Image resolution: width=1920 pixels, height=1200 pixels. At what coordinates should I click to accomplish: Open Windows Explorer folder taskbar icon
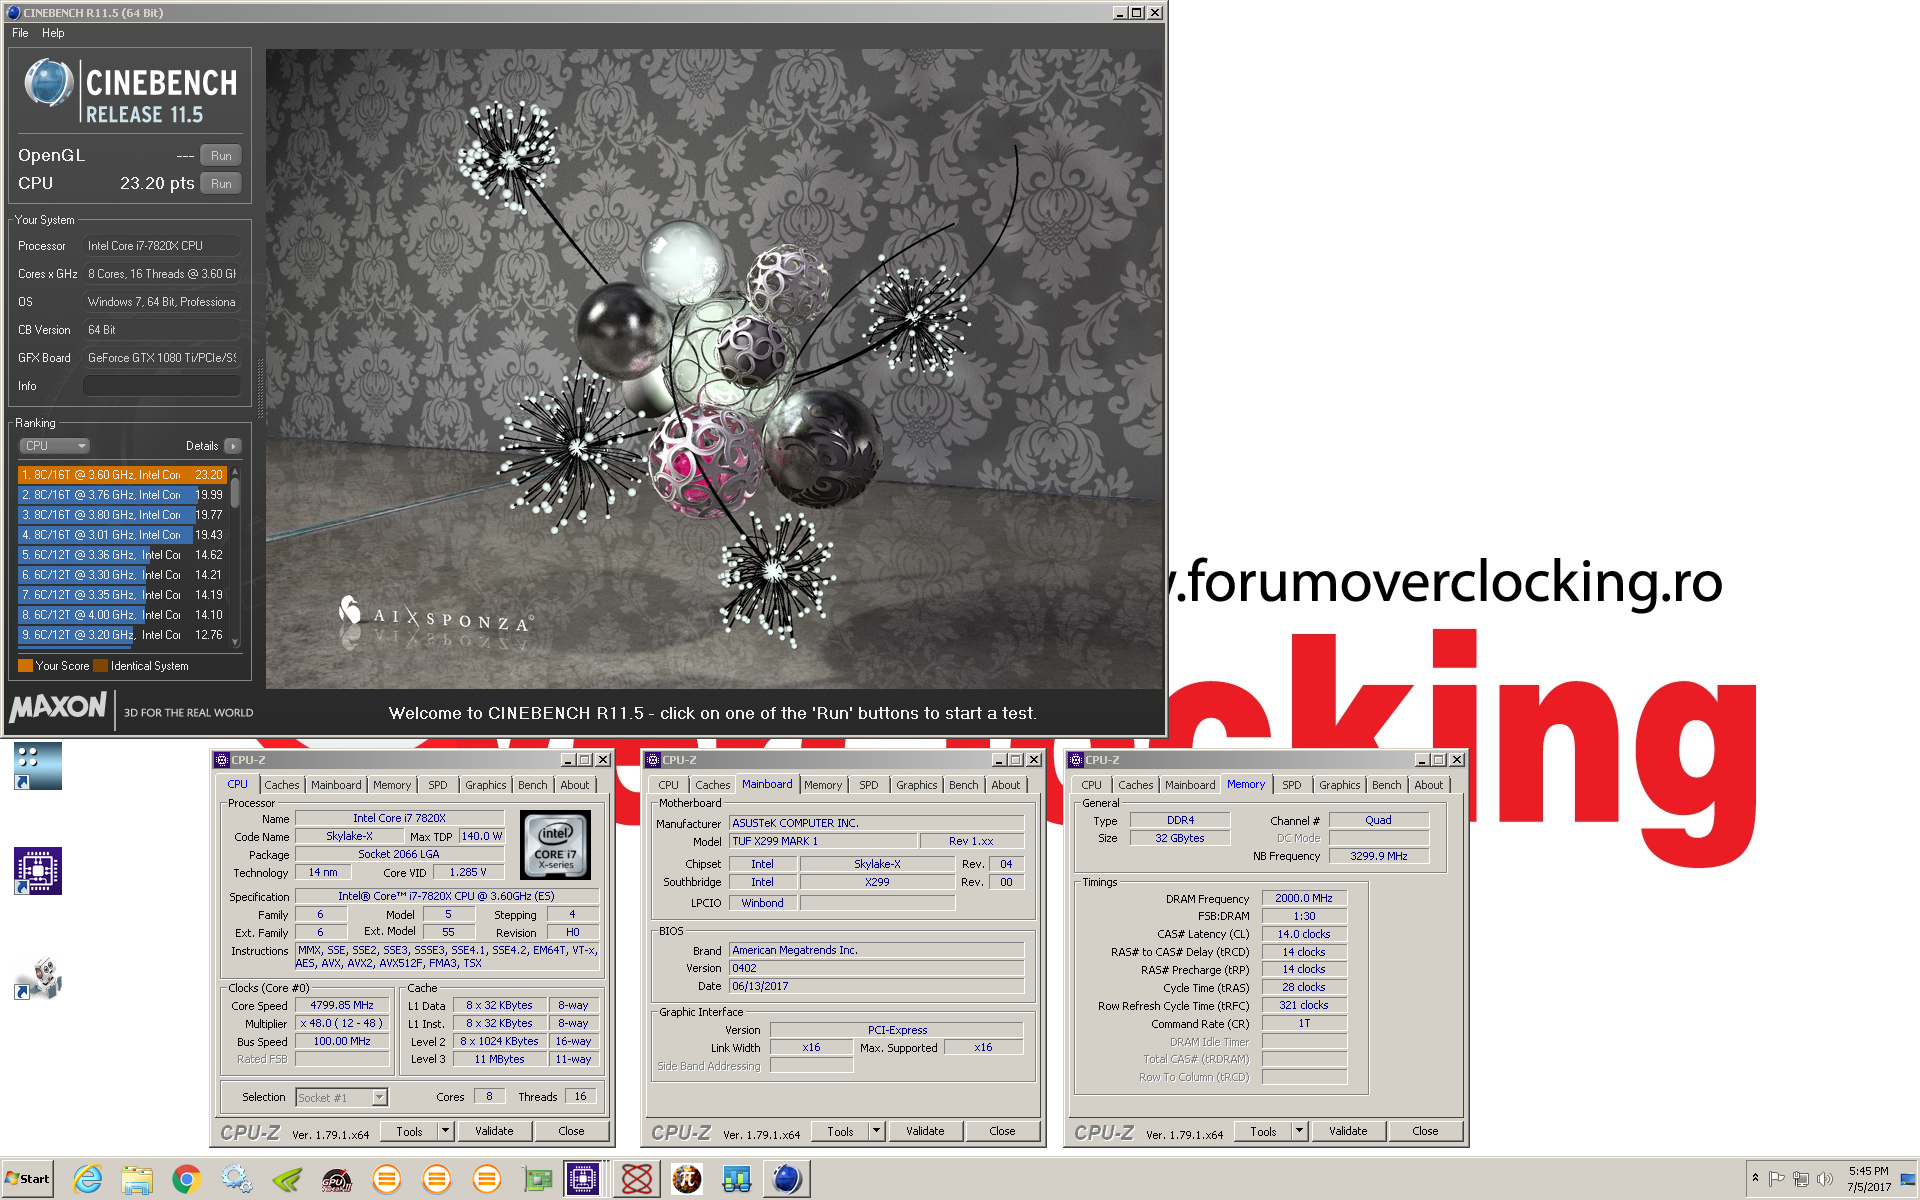point(137,1179)
